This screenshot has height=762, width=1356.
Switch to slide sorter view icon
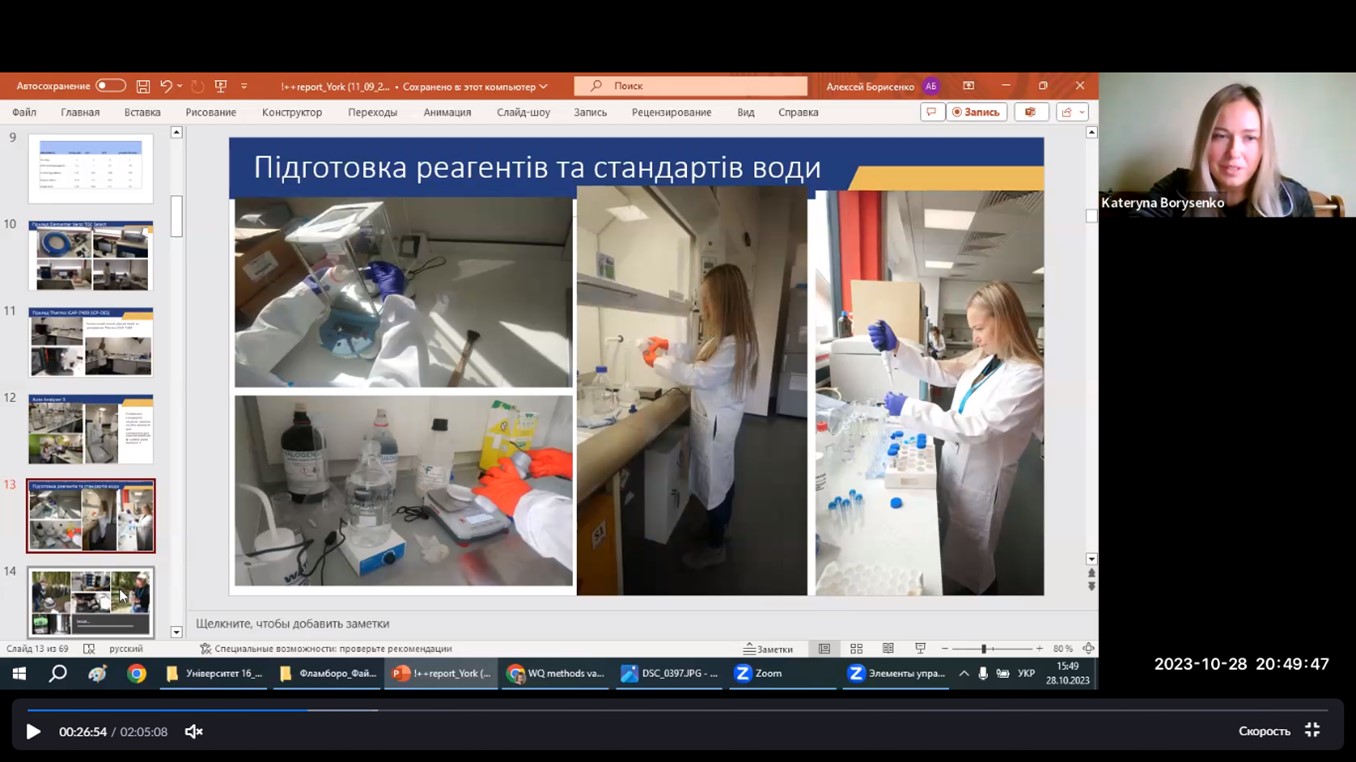tap(856, 649)
